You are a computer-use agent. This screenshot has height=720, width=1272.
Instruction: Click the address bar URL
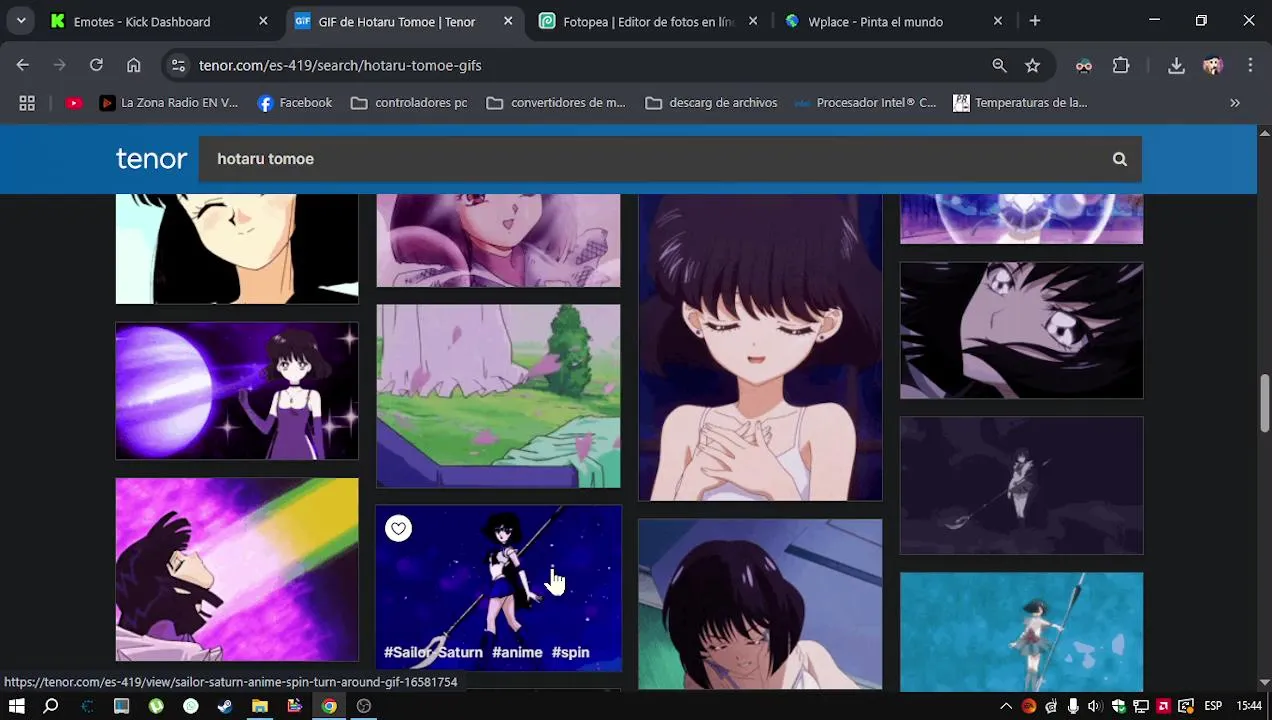click(x=340, y=65)
